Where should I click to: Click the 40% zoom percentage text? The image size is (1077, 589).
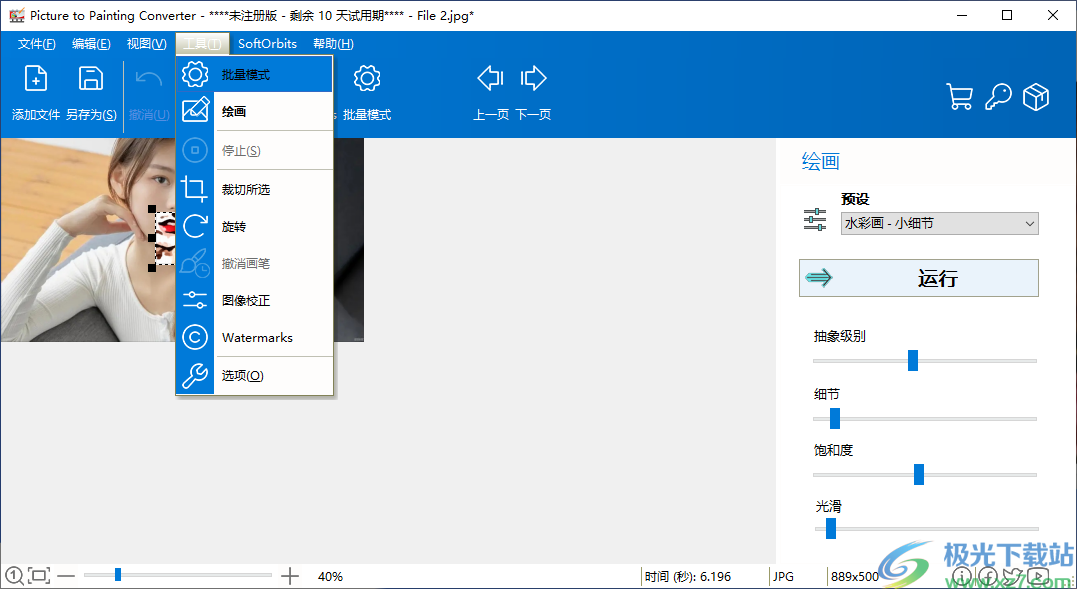(330, 577)
